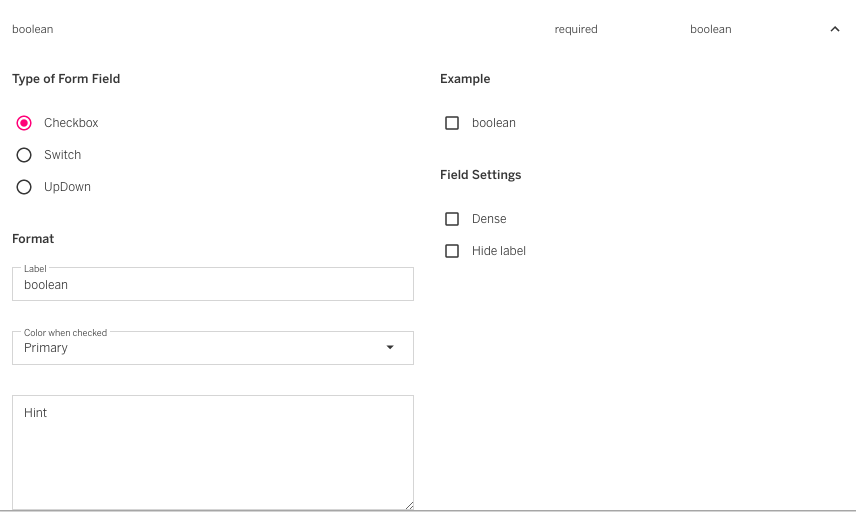Check the Hide label box
This screenshot has height=512, width=856.
pos(452,251)
